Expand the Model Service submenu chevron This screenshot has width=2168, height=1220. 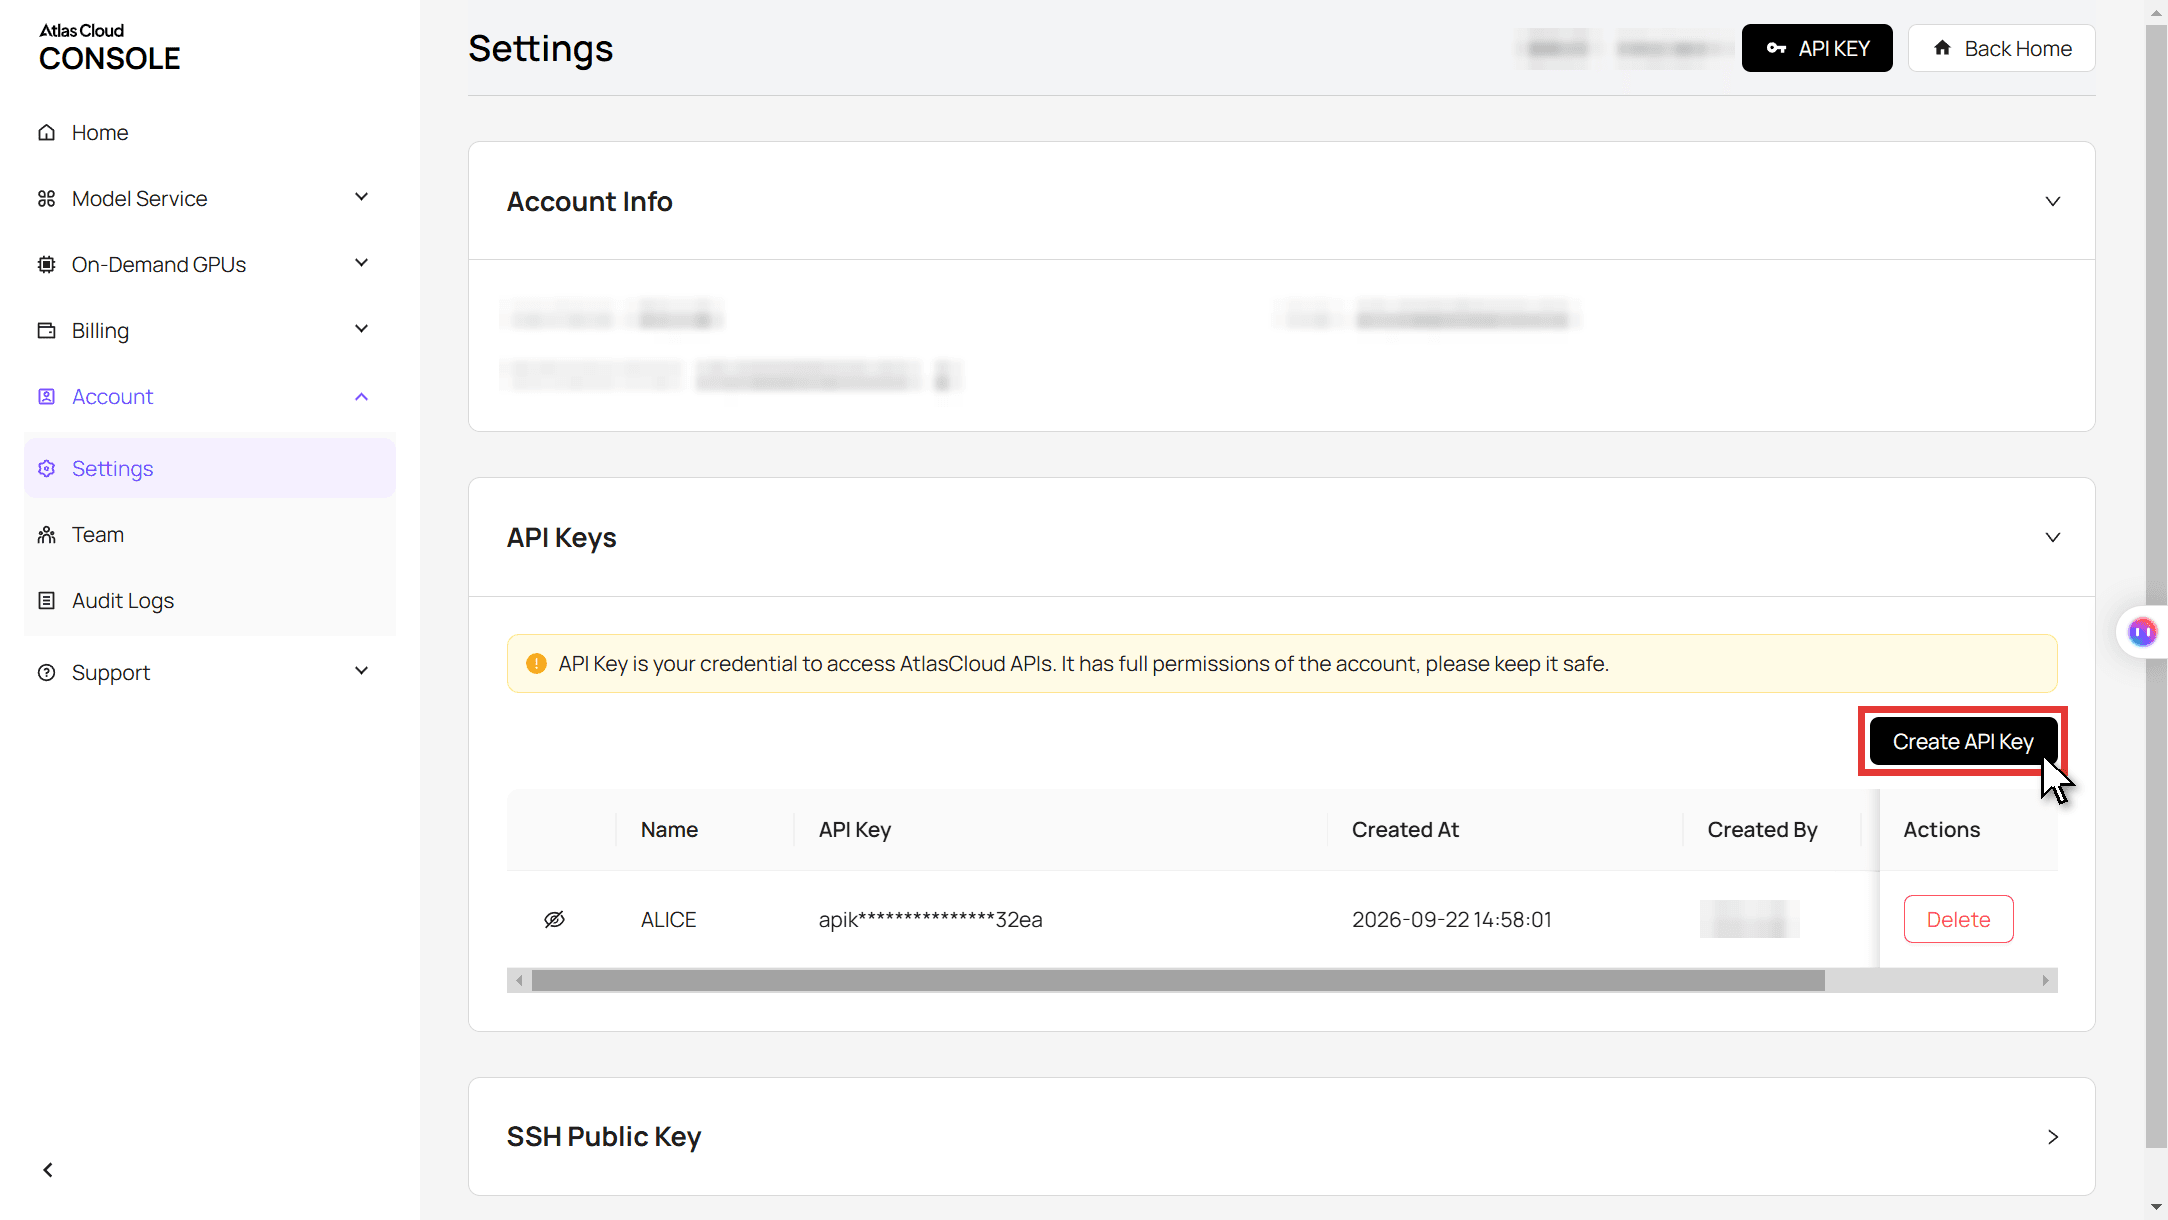362,198
